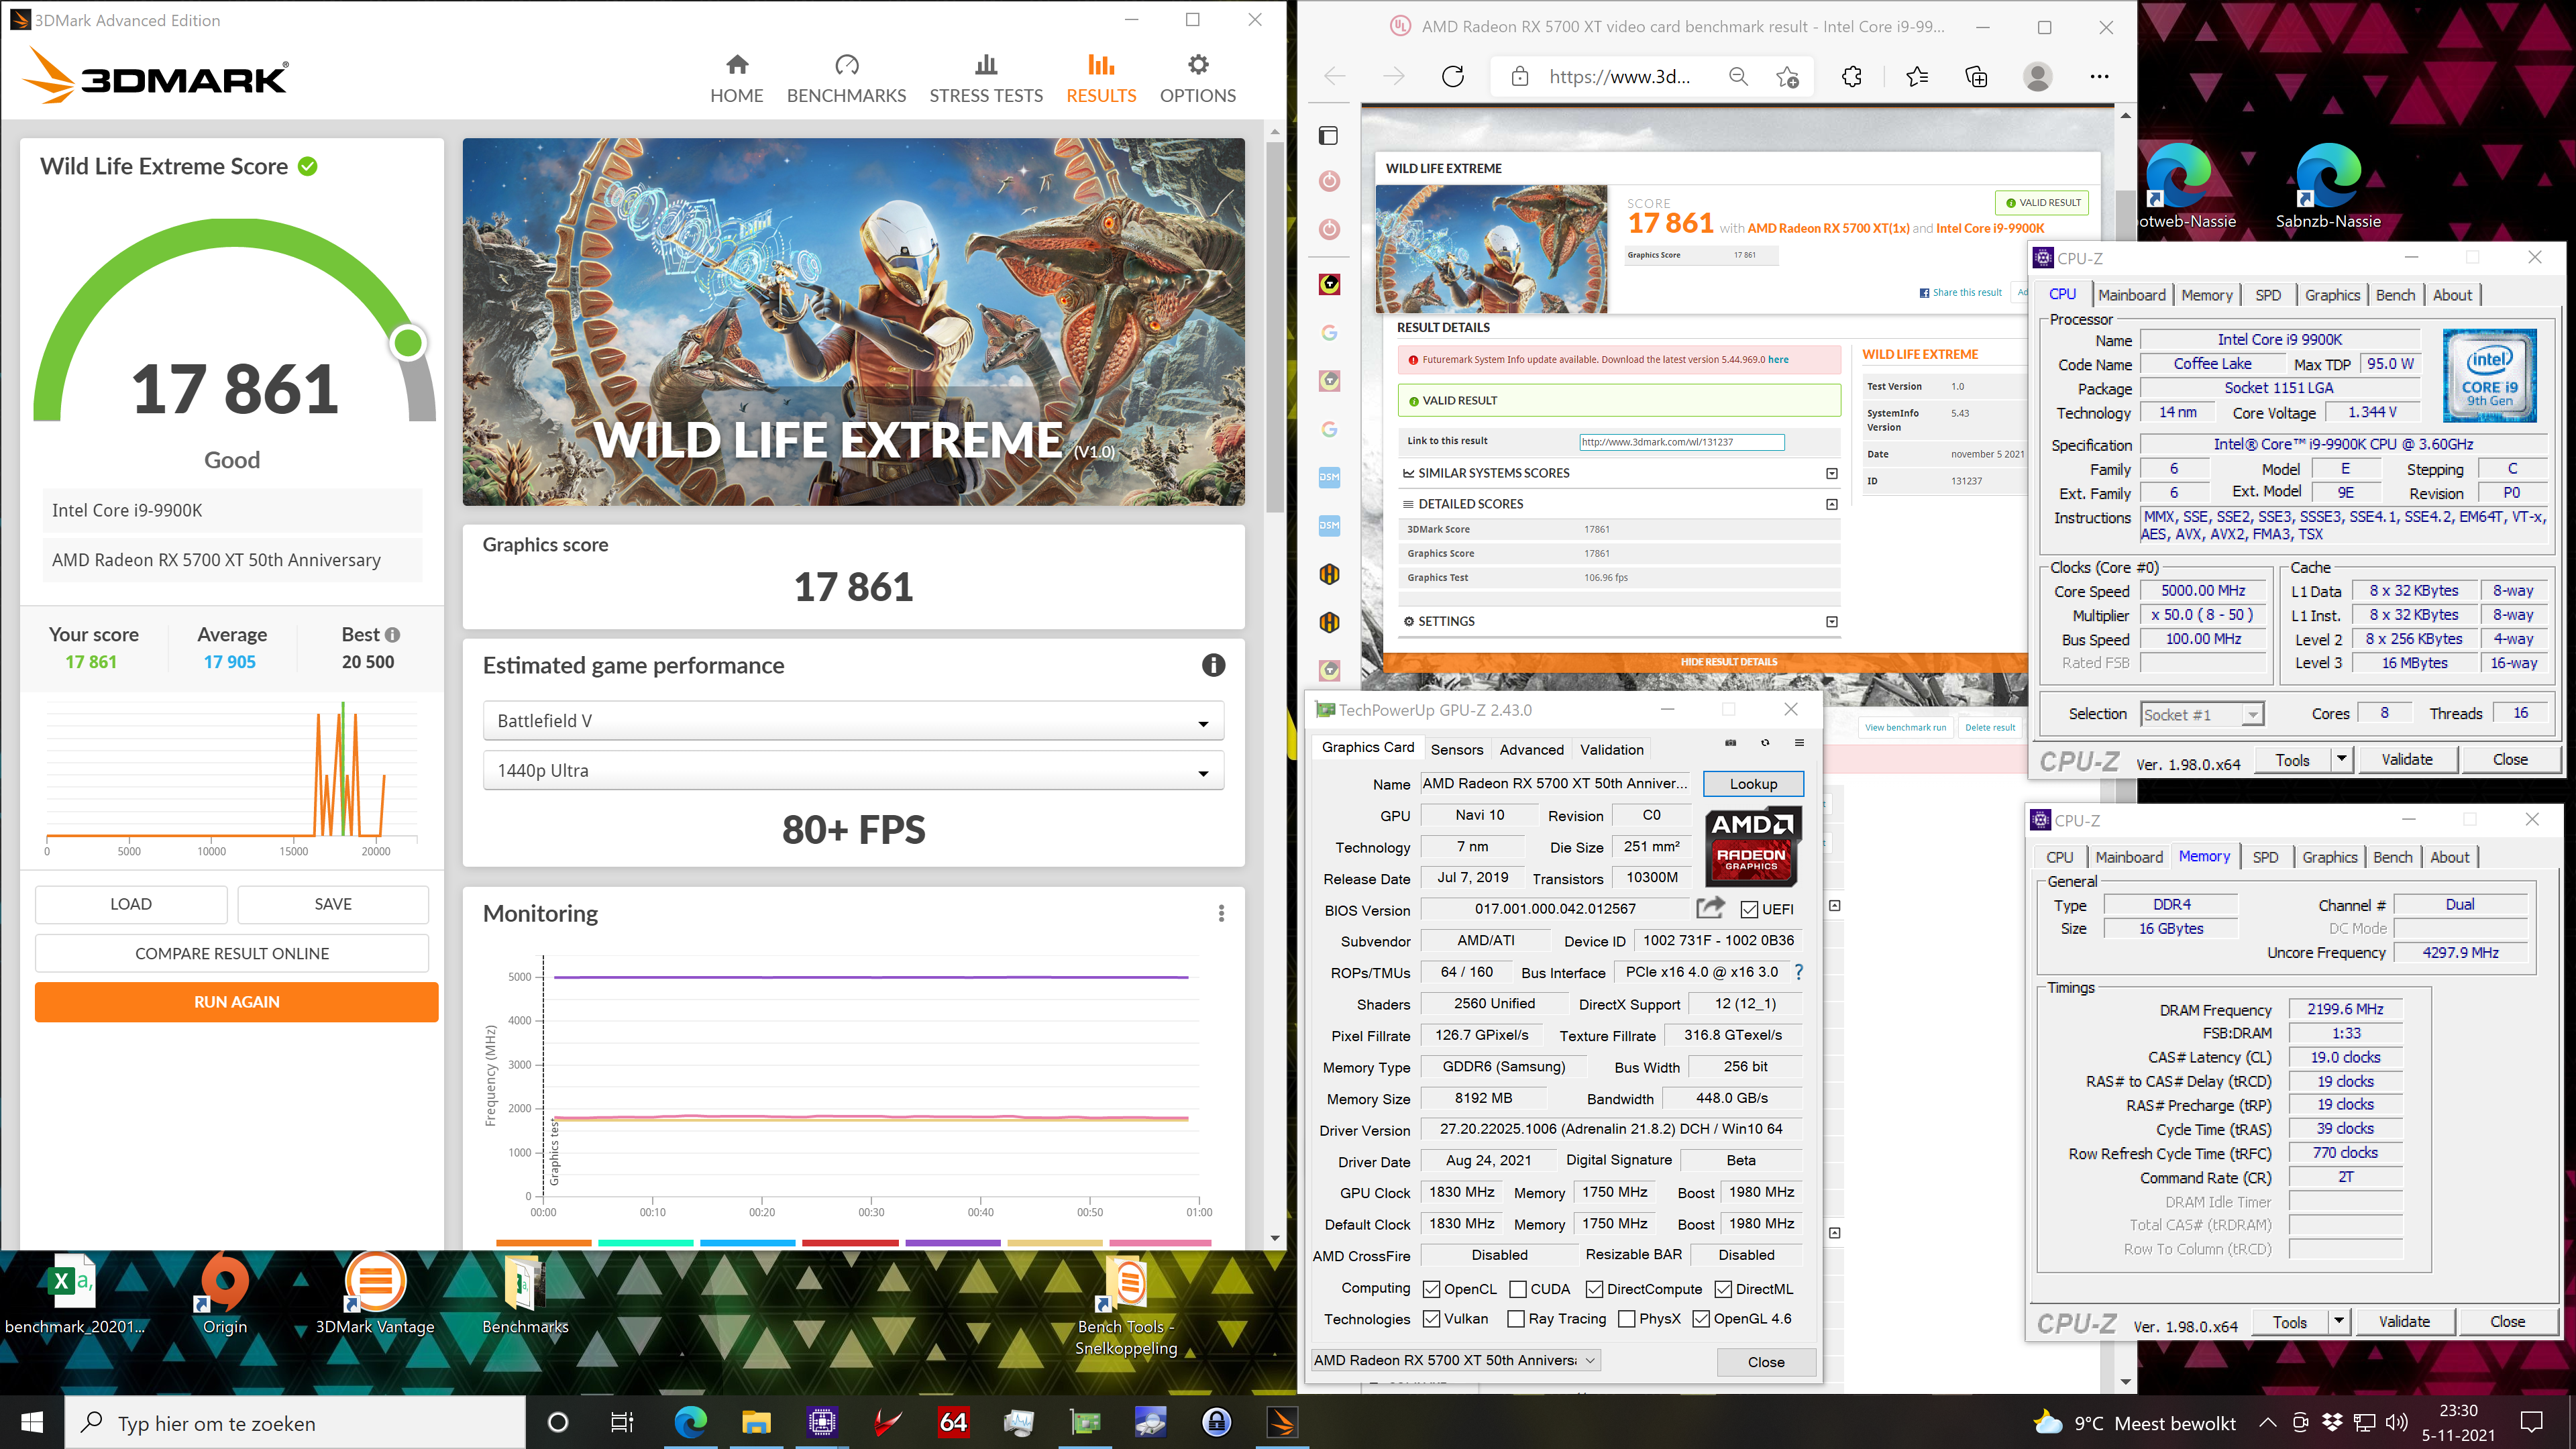Click bus interface question mark in GPU-Z
Screen dimensions: 2576x1449
pos(1799,972)
